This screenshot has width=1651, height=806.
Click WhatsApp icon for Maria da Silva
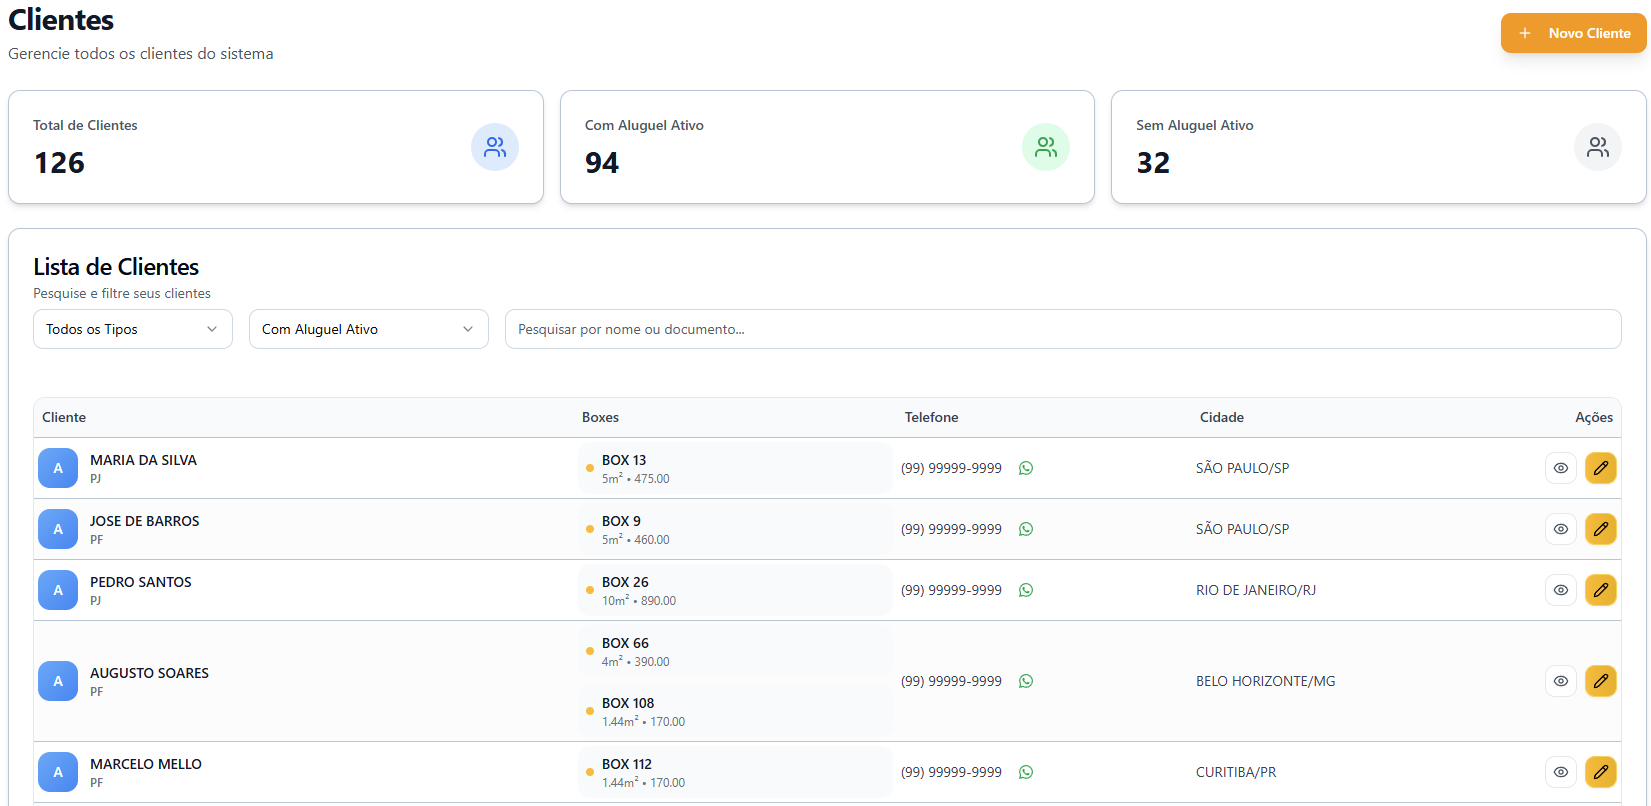point(1025,468)
